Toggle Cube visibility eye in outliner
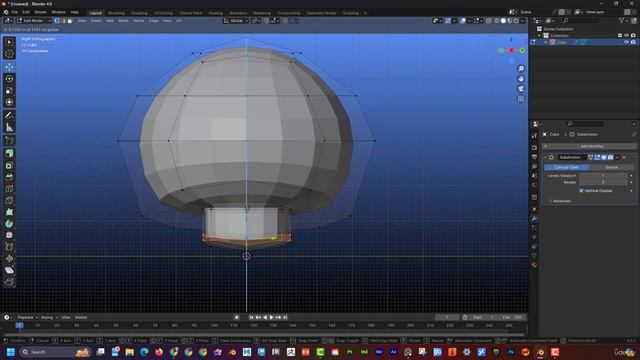The height and width of the screenshot is (360, 640). (x=626, y=42)
